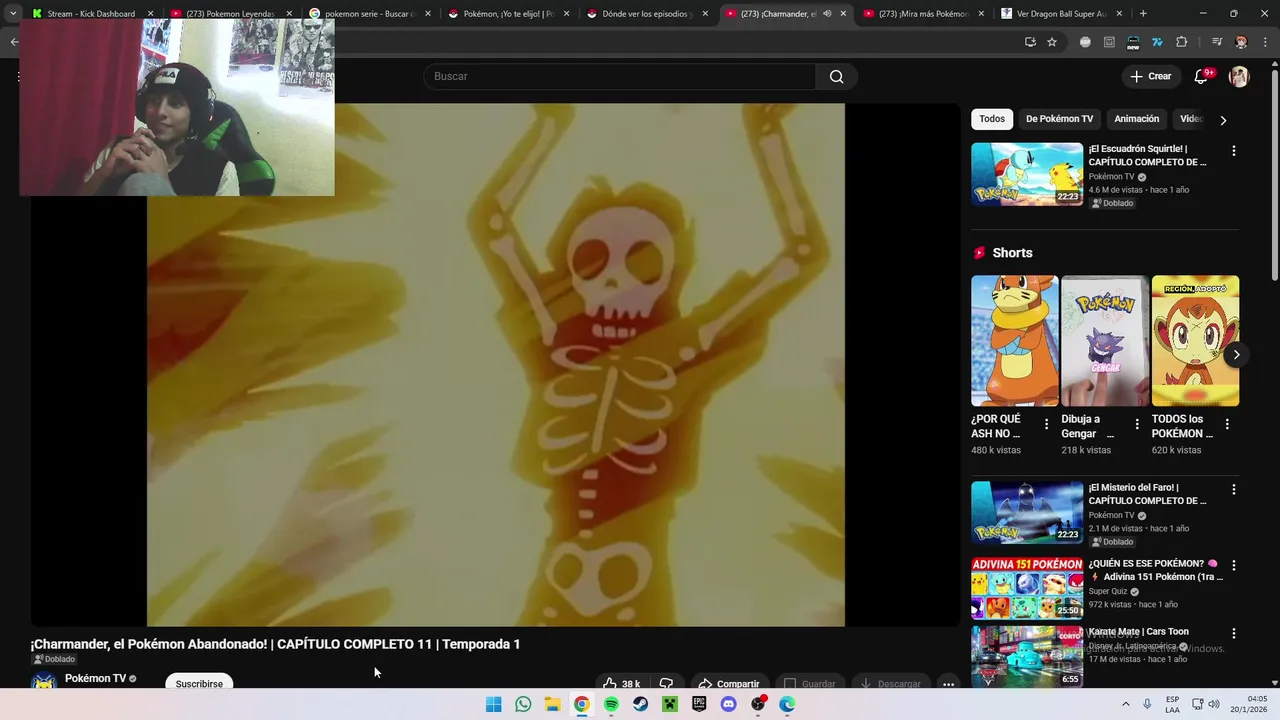
Task: Open the YouTube account avatar menu
Action: (1239, 77)
